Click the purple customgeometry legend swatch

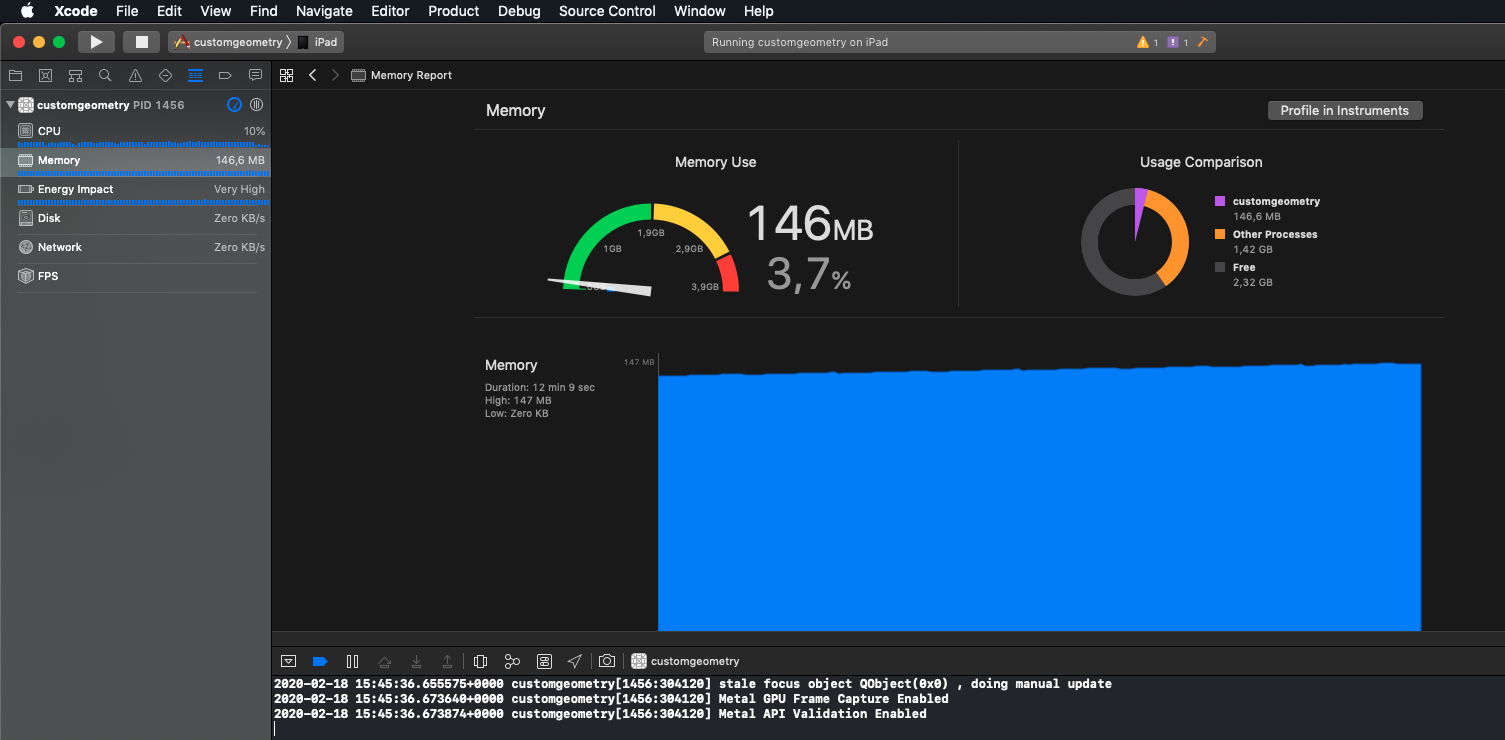[1219, 201]
